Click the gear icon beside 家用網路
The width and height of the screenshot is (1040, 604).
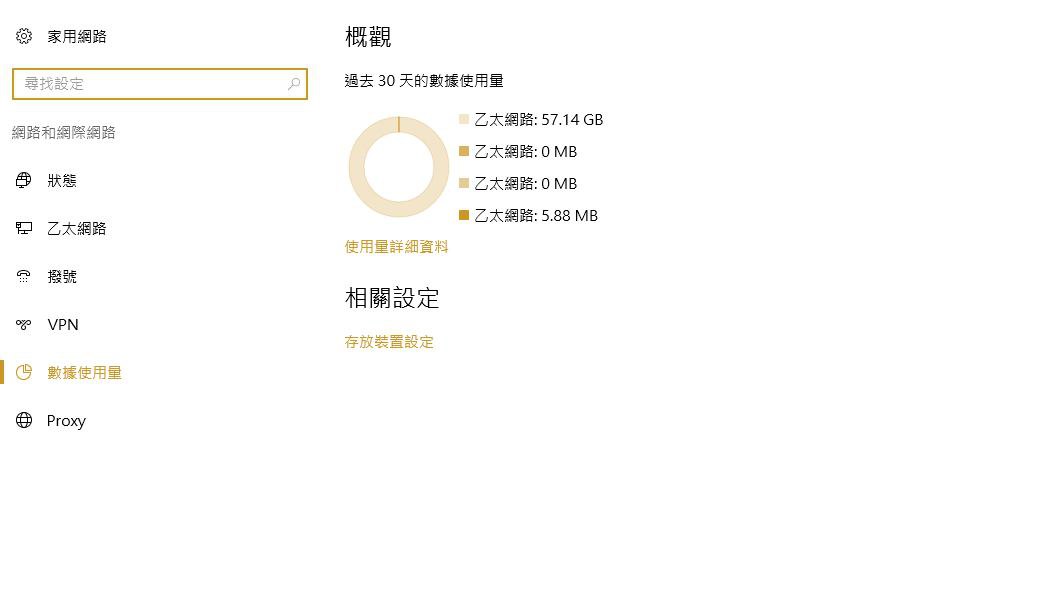click(24, 37)
